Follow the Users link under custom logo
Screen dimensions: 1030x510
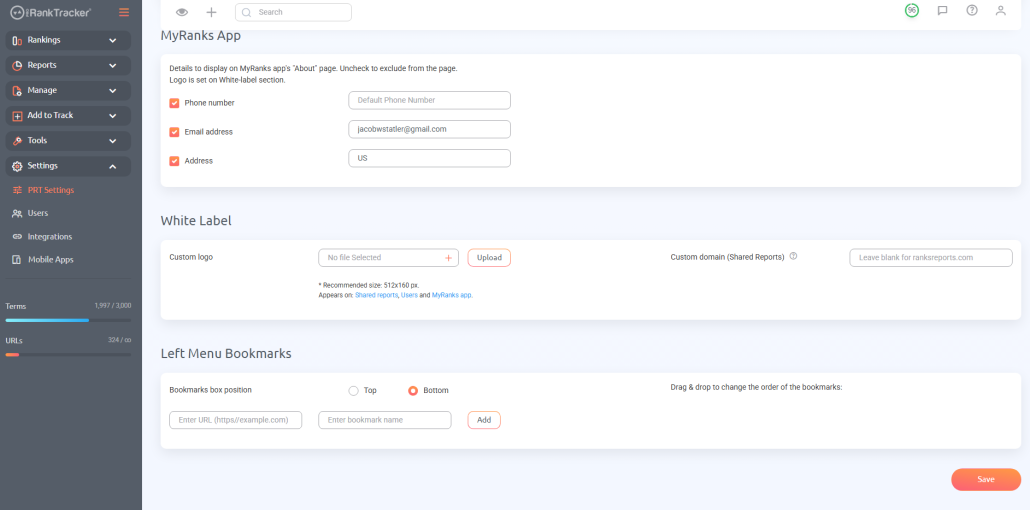[409, 296]
